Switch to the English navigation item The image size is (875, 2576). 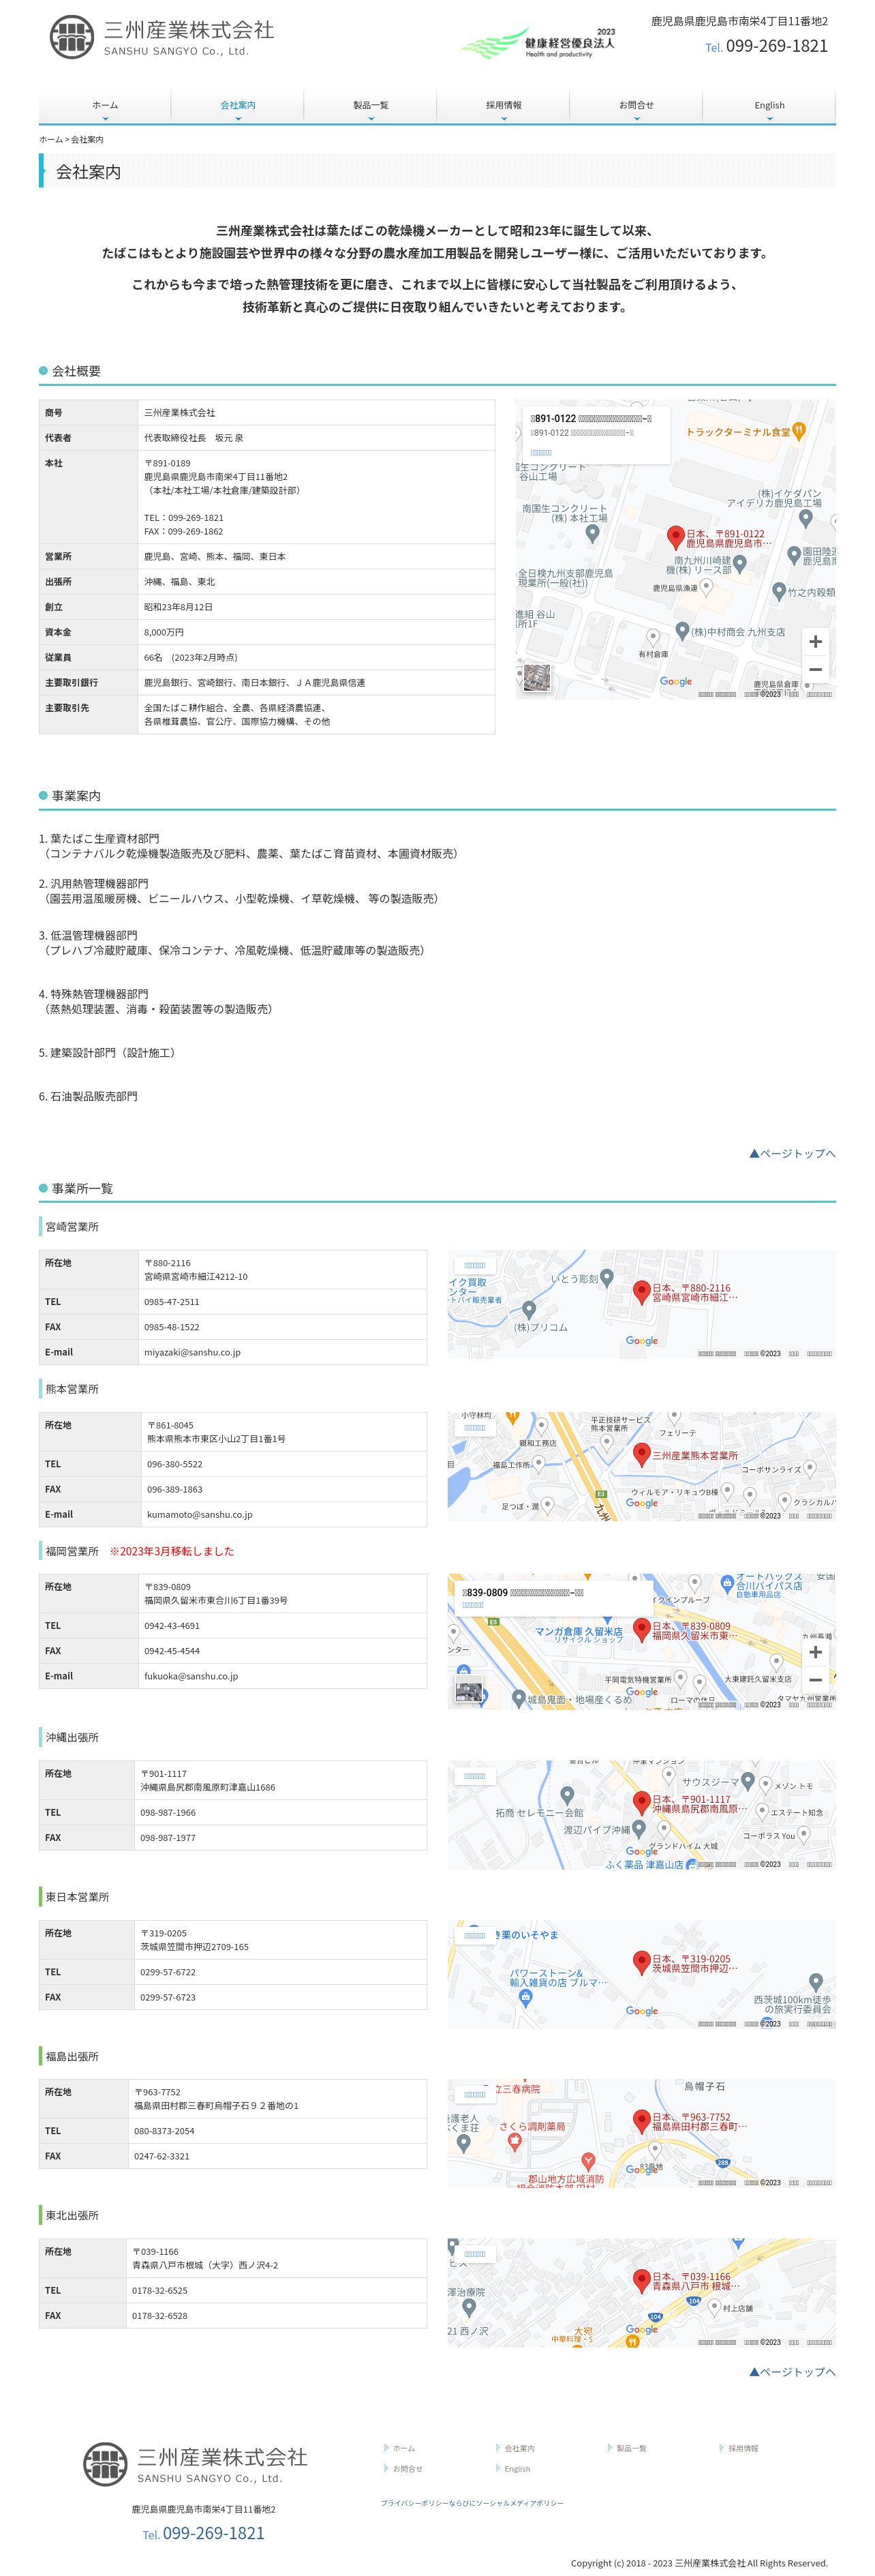769,106
